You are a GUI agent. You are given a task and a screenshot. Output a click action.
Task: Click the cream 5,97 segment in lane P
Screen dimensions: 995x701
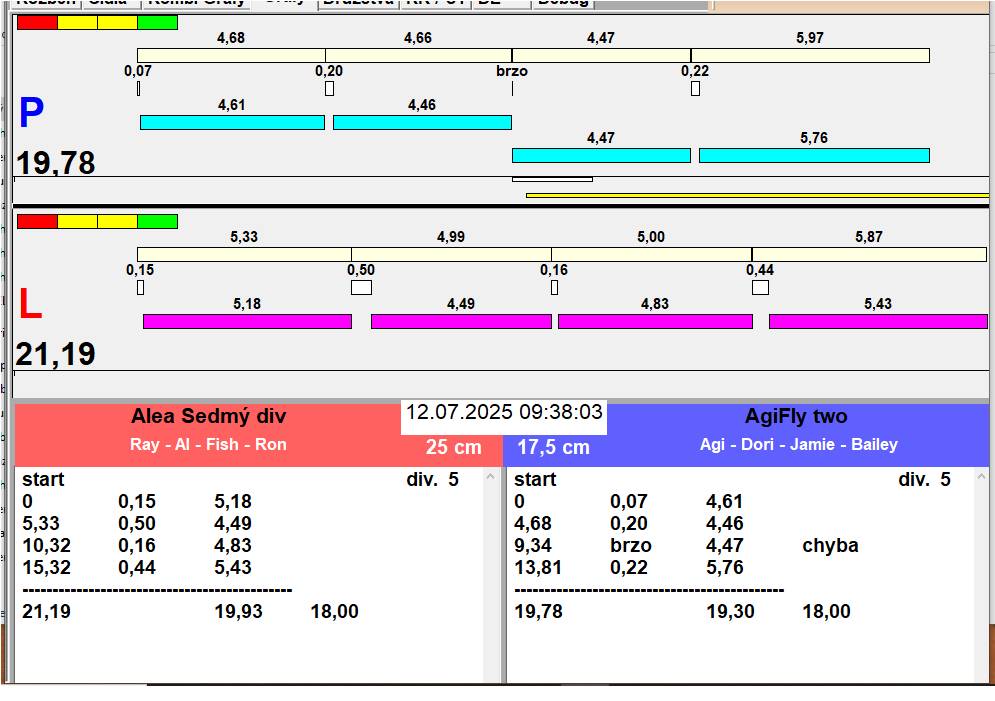pyautogui.click(x=810, y=55)
